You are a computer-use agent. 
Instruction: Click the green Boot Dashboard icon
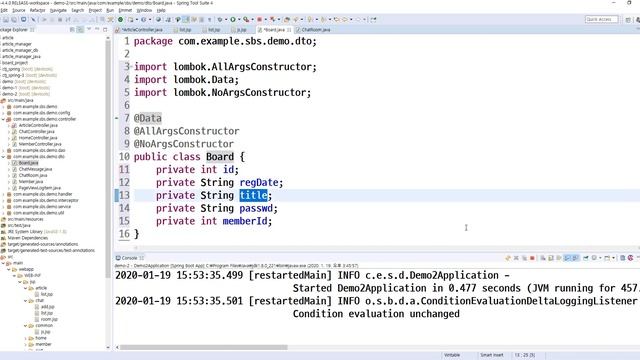120,20
